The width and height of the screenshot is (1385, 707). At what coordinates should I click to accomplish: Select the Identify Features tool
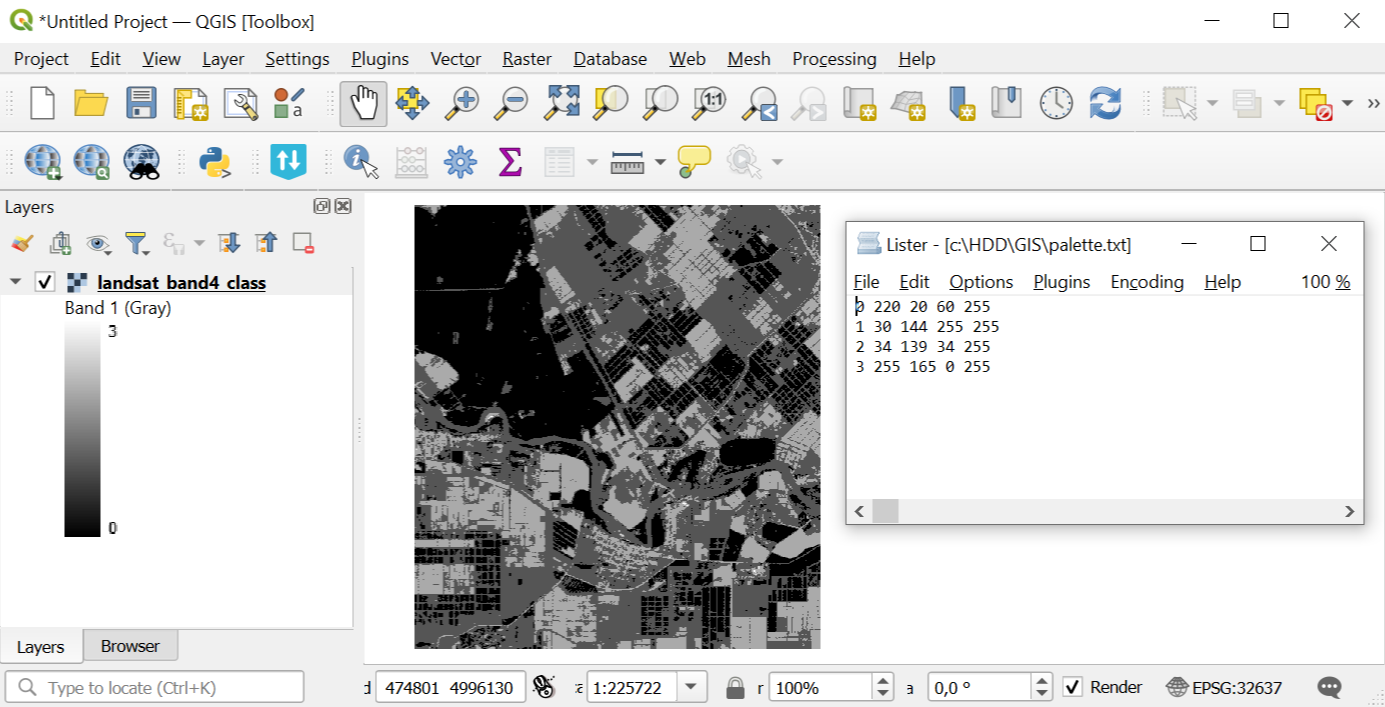click(360, 161)
